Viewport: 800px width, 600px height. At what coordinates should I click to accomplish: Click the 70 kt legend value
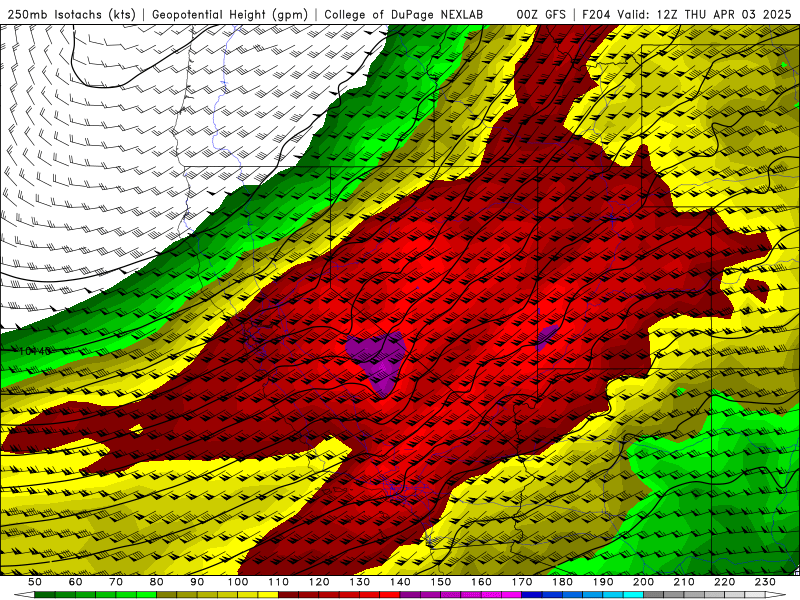[x=116, y=582]
